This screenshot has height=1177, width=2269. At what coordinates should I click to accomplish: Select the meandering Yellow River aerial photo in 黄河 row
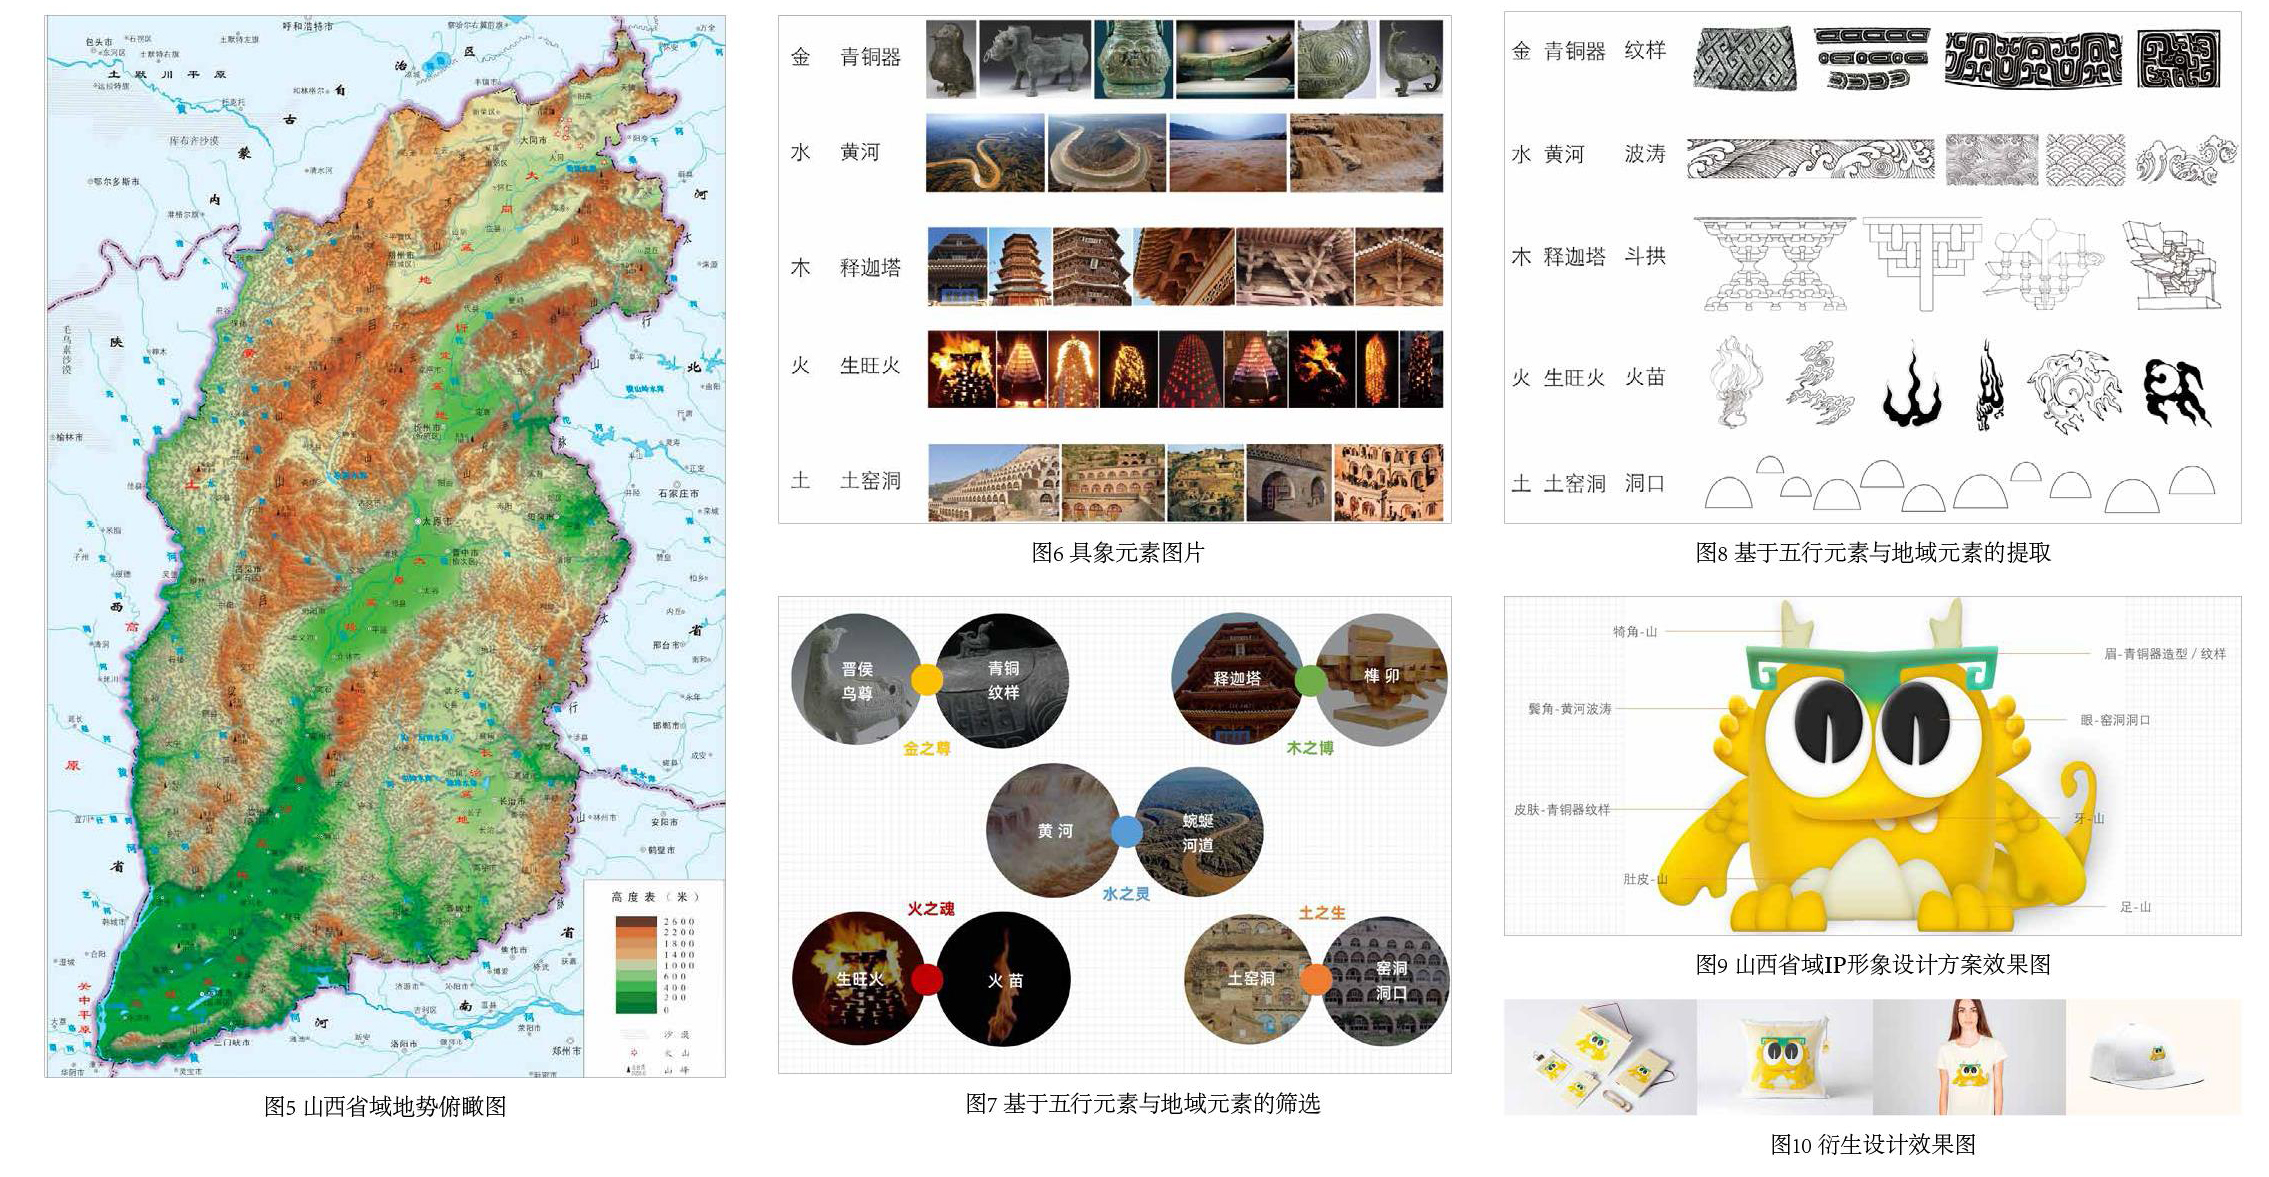[x=985, y=153]
